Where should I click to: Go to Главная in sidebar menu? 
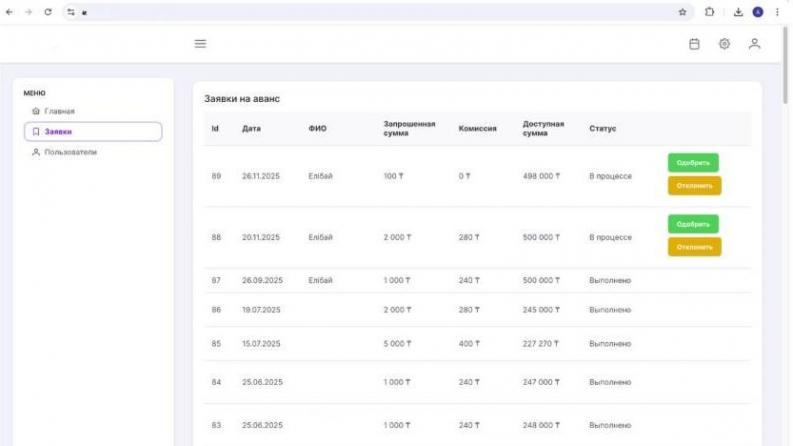click(60, 111)
